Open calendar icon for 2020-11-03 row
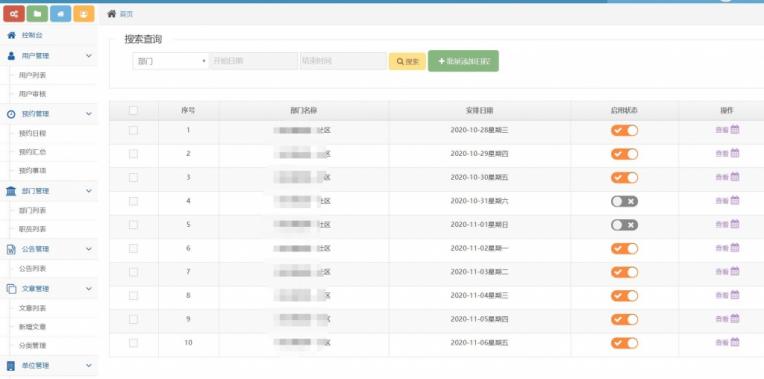This screenshot has height=379, width=764. coord(735,271)
